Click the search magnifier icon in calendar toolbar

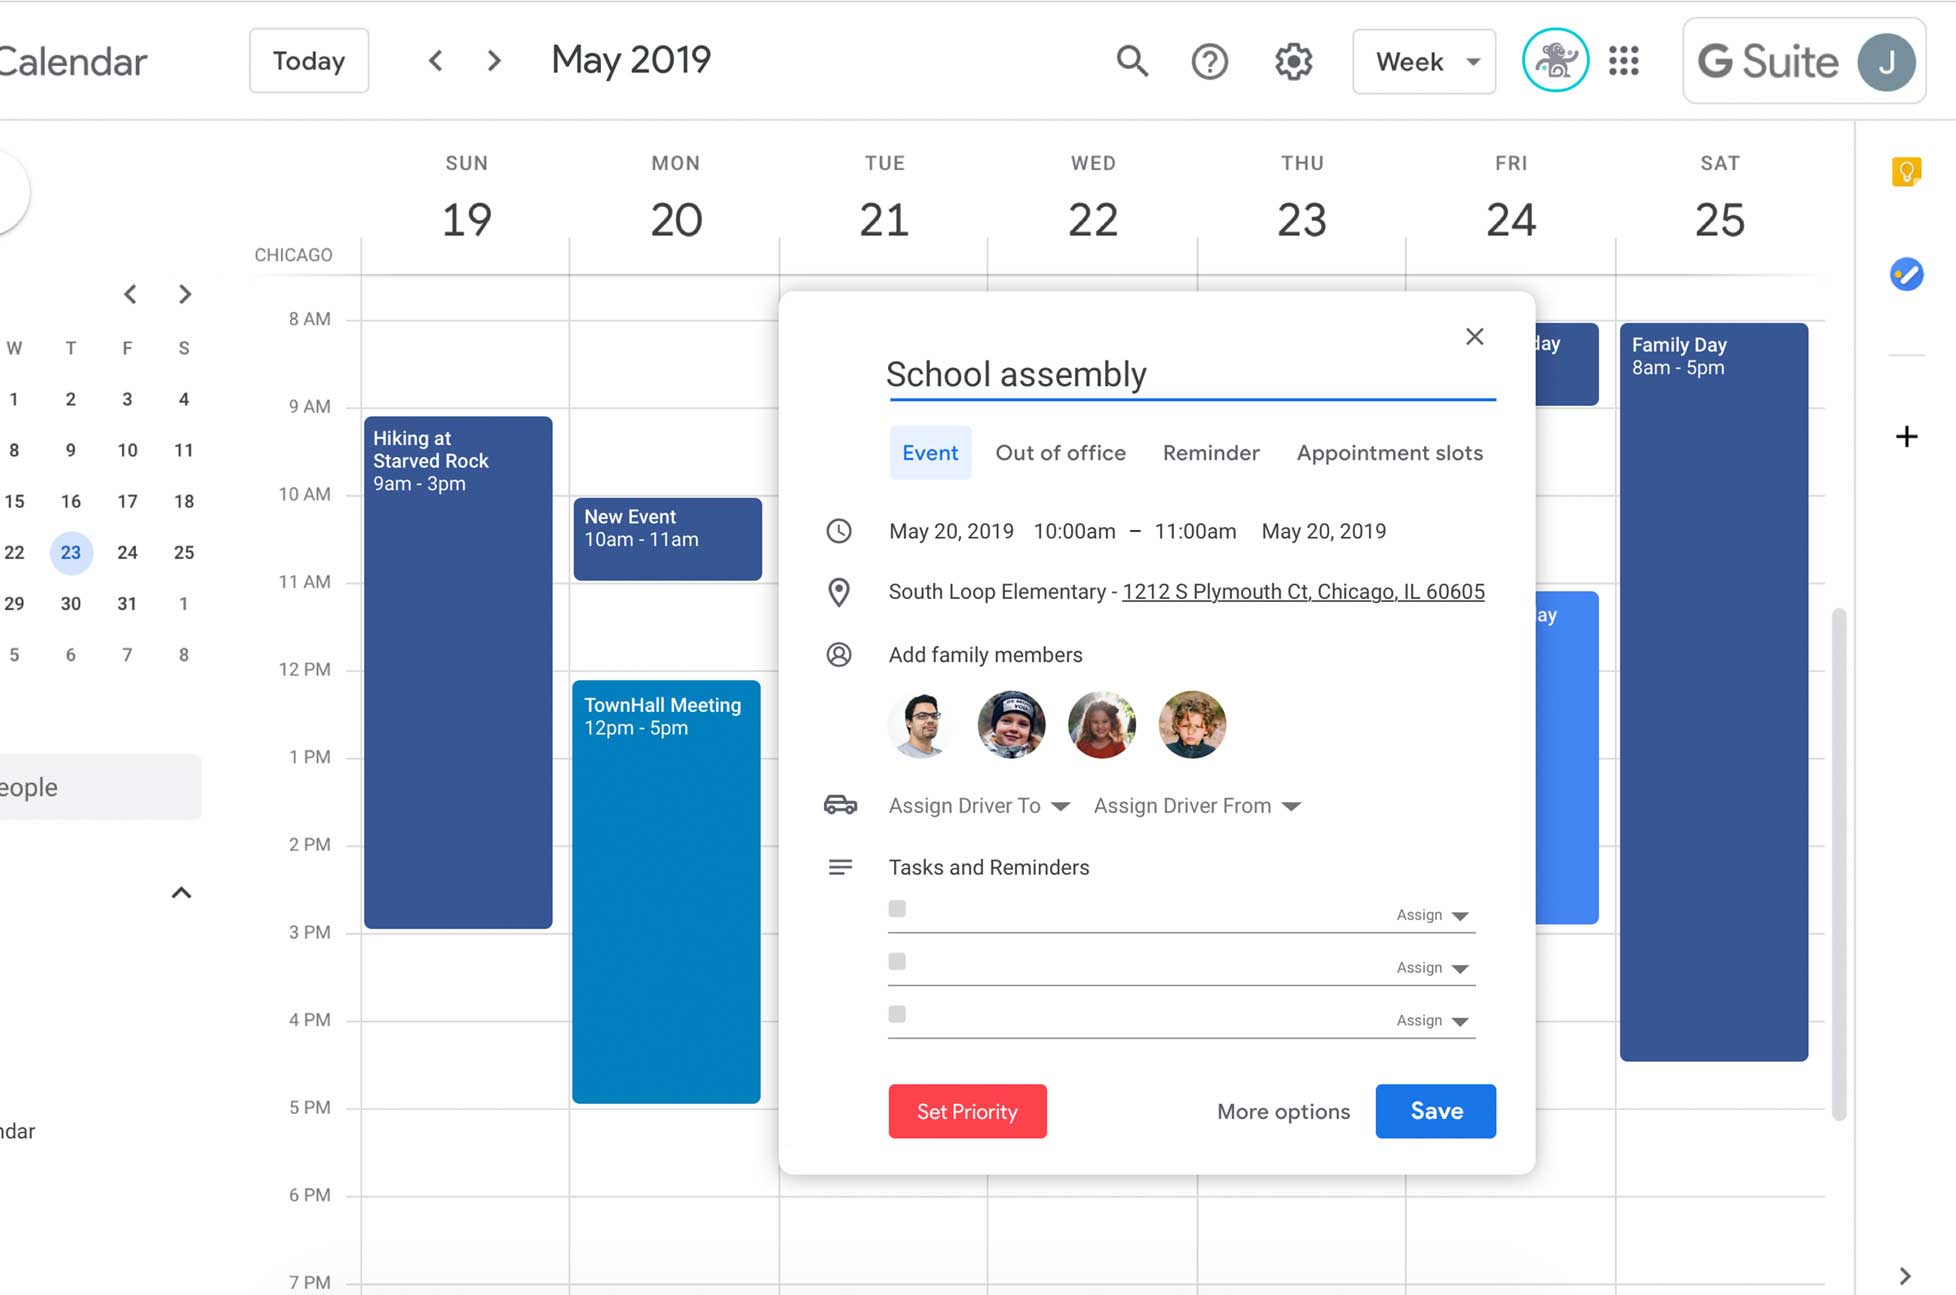coord(1133,61)
